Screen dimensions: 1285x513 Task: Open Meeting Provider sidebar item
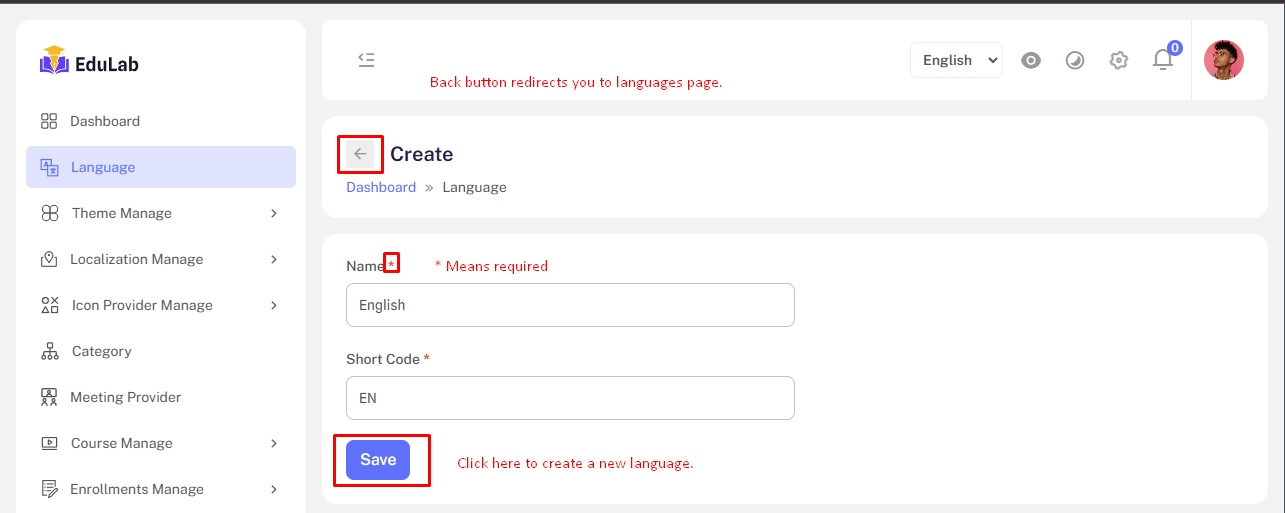[125, 397]
